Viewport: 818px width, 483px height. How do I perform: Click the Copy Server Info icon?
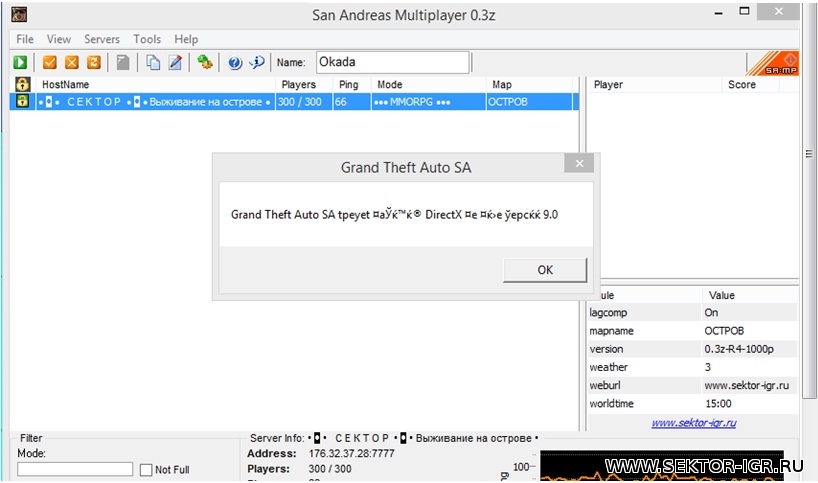coord(153,63)
